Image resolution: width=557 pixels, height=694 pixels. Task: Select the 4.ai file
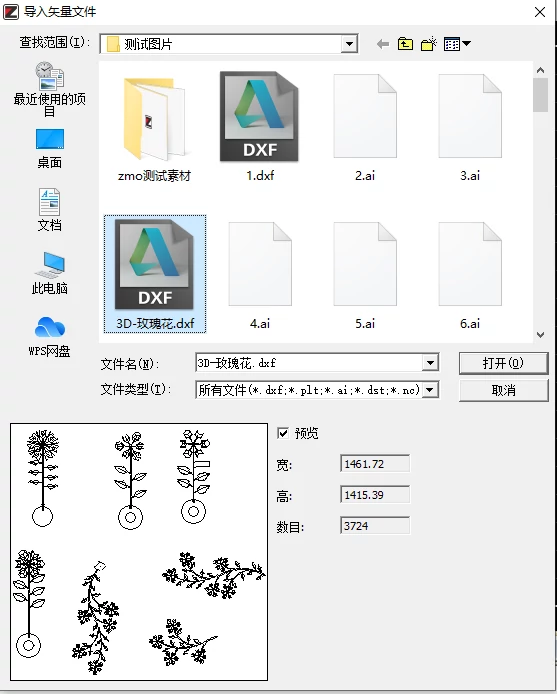click(260, 275)
